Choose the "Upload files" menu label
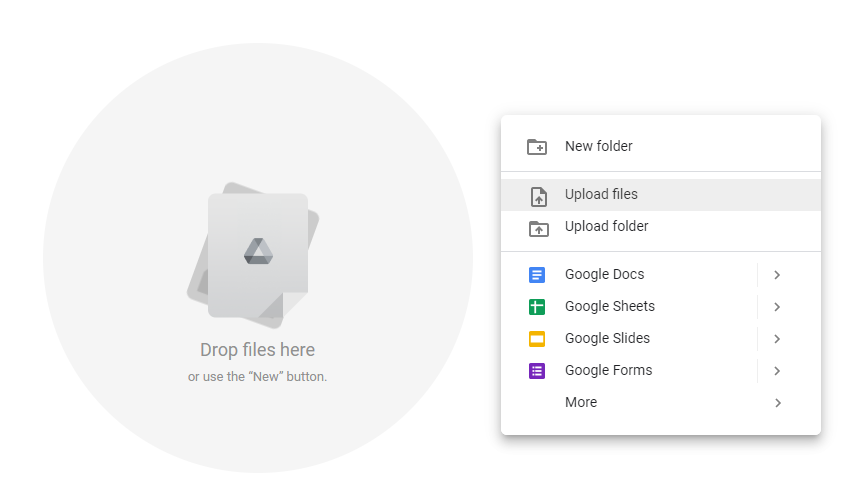The height and width of the screenshot is (503, 852). click(601, 194)
